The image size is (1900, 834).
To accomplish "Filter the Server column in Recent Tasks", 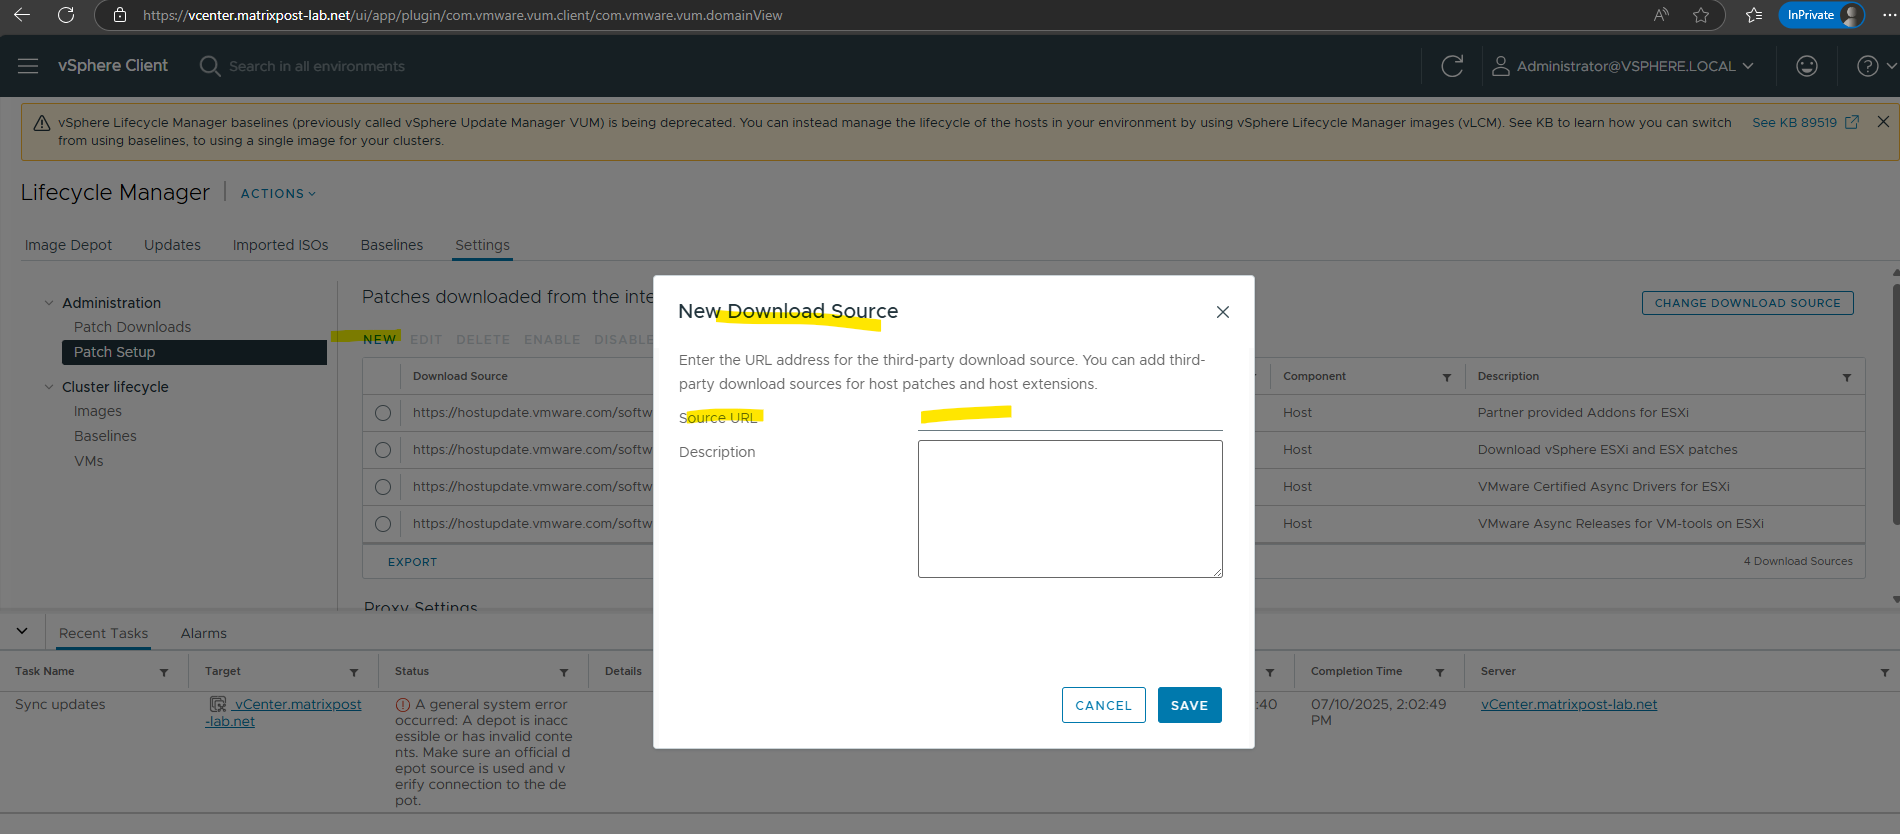I will pos(1885,672).
